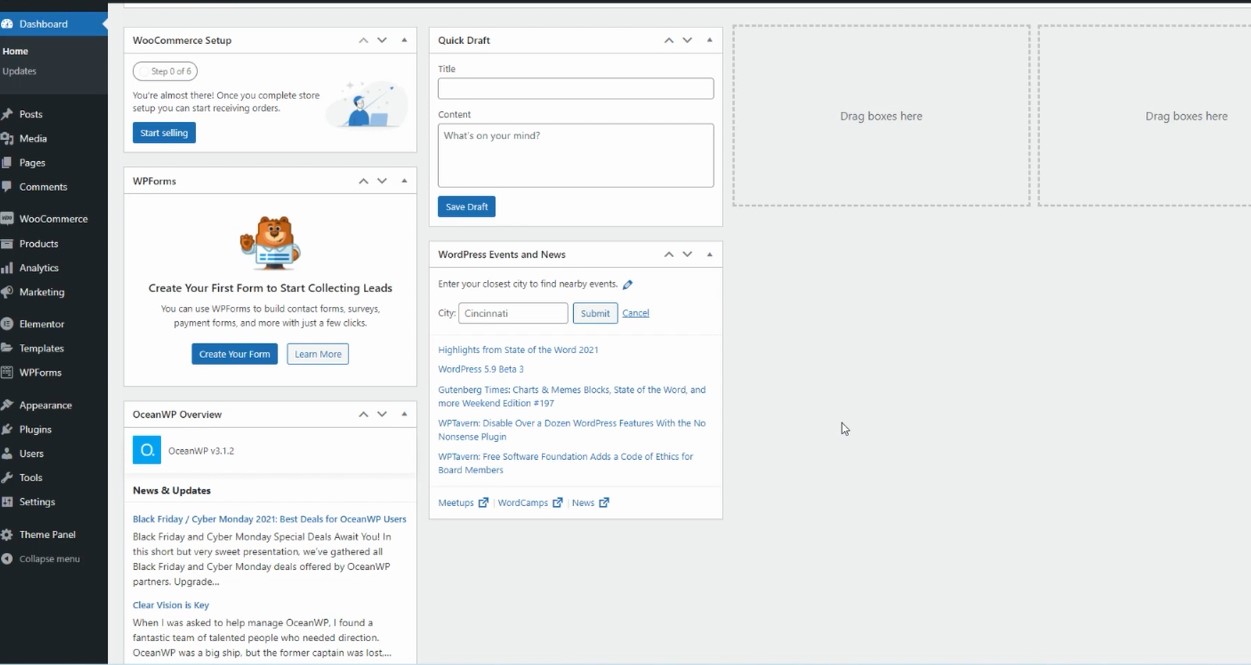Click the WPForms icon in sidebar
Image resolution: width=1251 pixels, height=665 pixels.
tap(7, 372)
